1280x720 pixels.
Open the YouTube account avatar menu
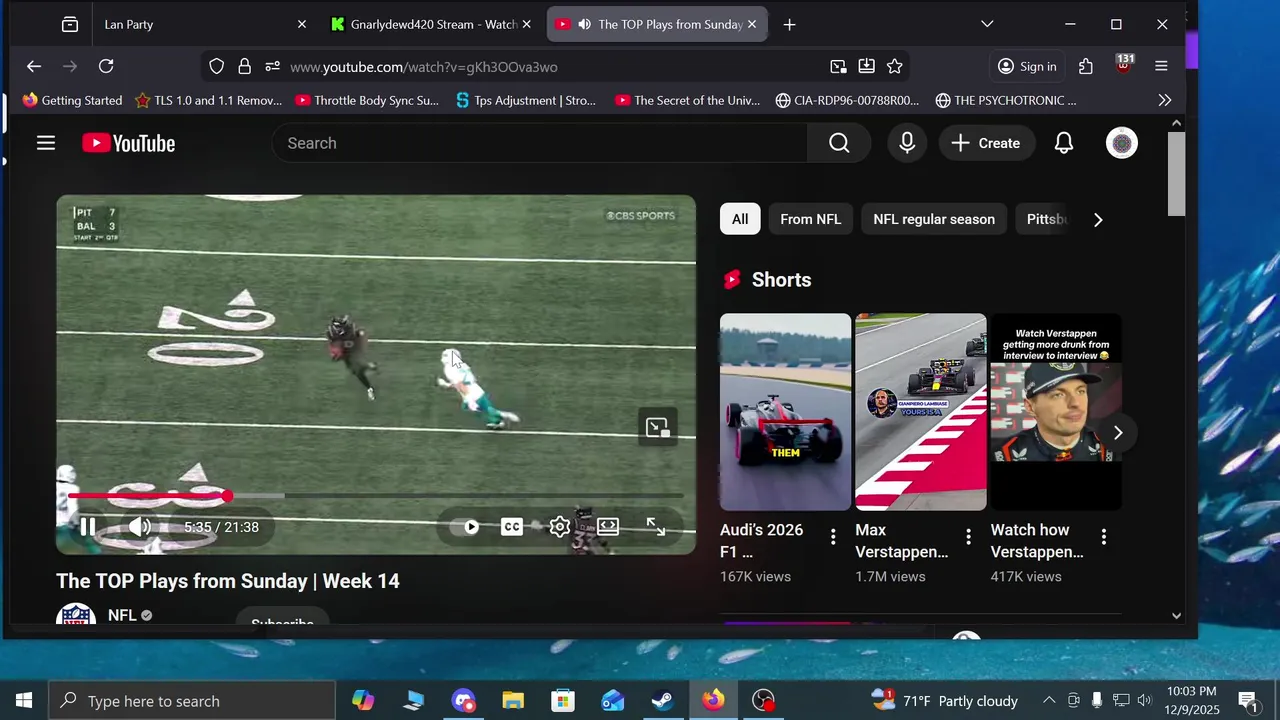point(1122,143)
